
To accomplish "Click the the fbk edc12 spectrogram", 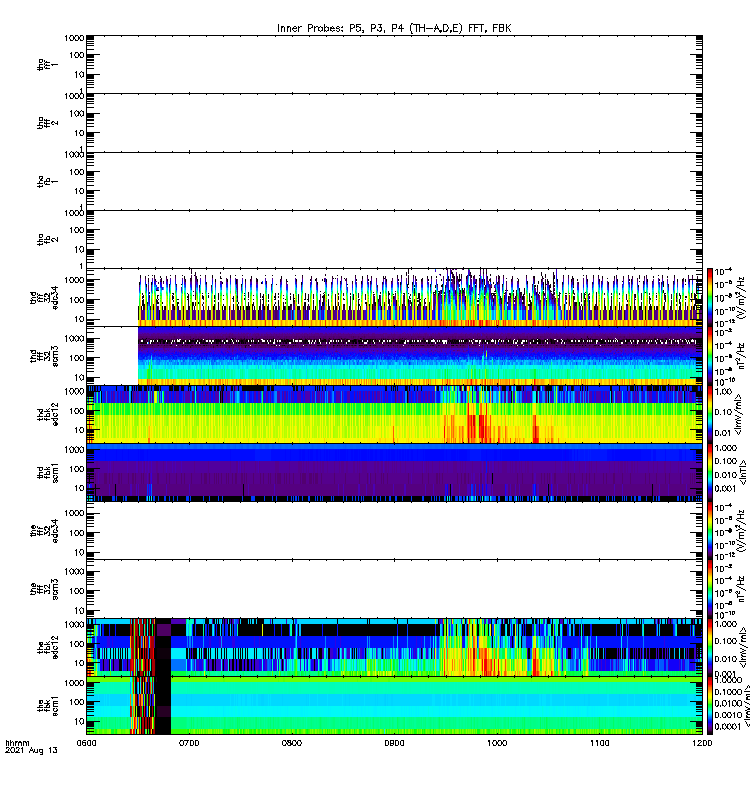I will (394, 647).
